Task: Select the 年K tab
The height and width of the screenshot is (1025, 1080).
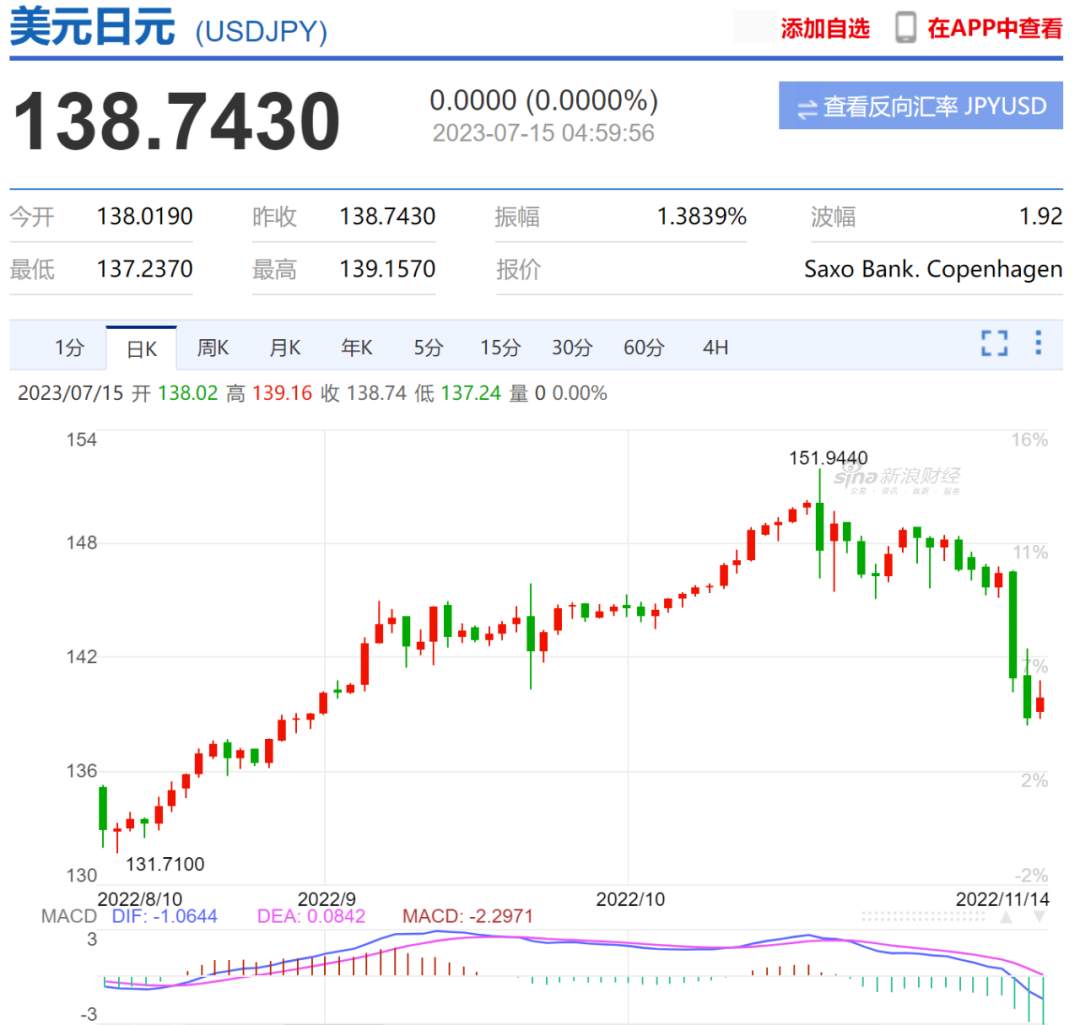Action: 356,347
